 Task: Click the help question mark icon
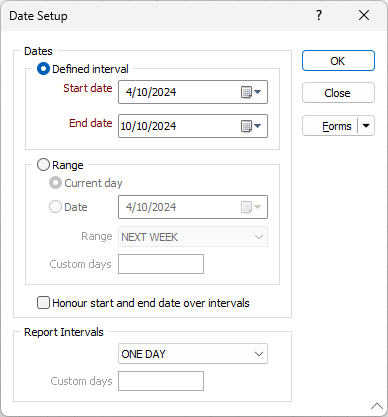[319, 15]
